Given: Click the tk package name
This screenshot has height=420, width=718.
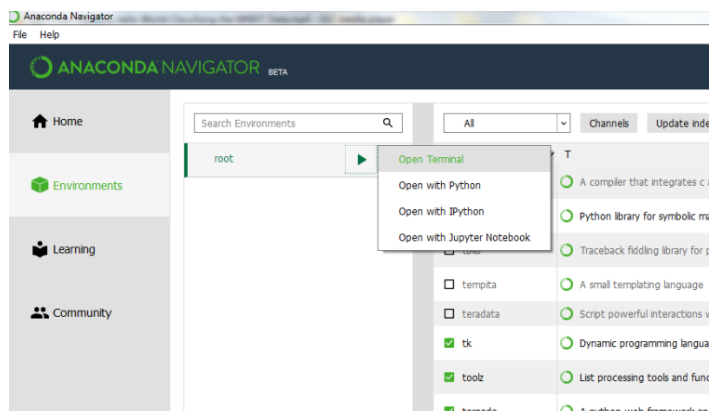Looking at the screenshot, I should pos(467,343).
